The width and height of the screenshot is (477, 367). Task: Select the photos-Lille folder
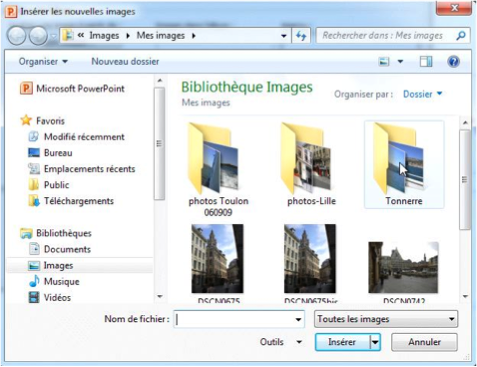click(x=311, y=164)
